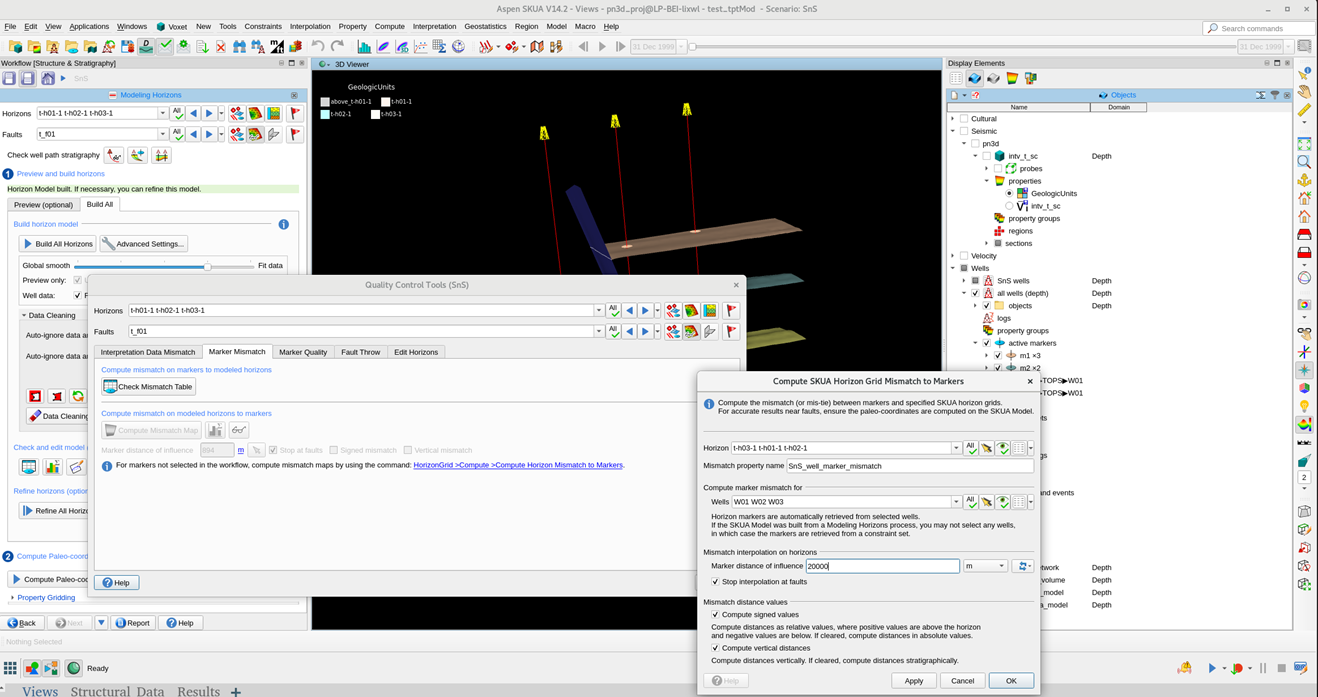The image size is (1318, 697).
Task: Click the filter funnel icon in Objects header
Action: click(x=1275, y=95)
